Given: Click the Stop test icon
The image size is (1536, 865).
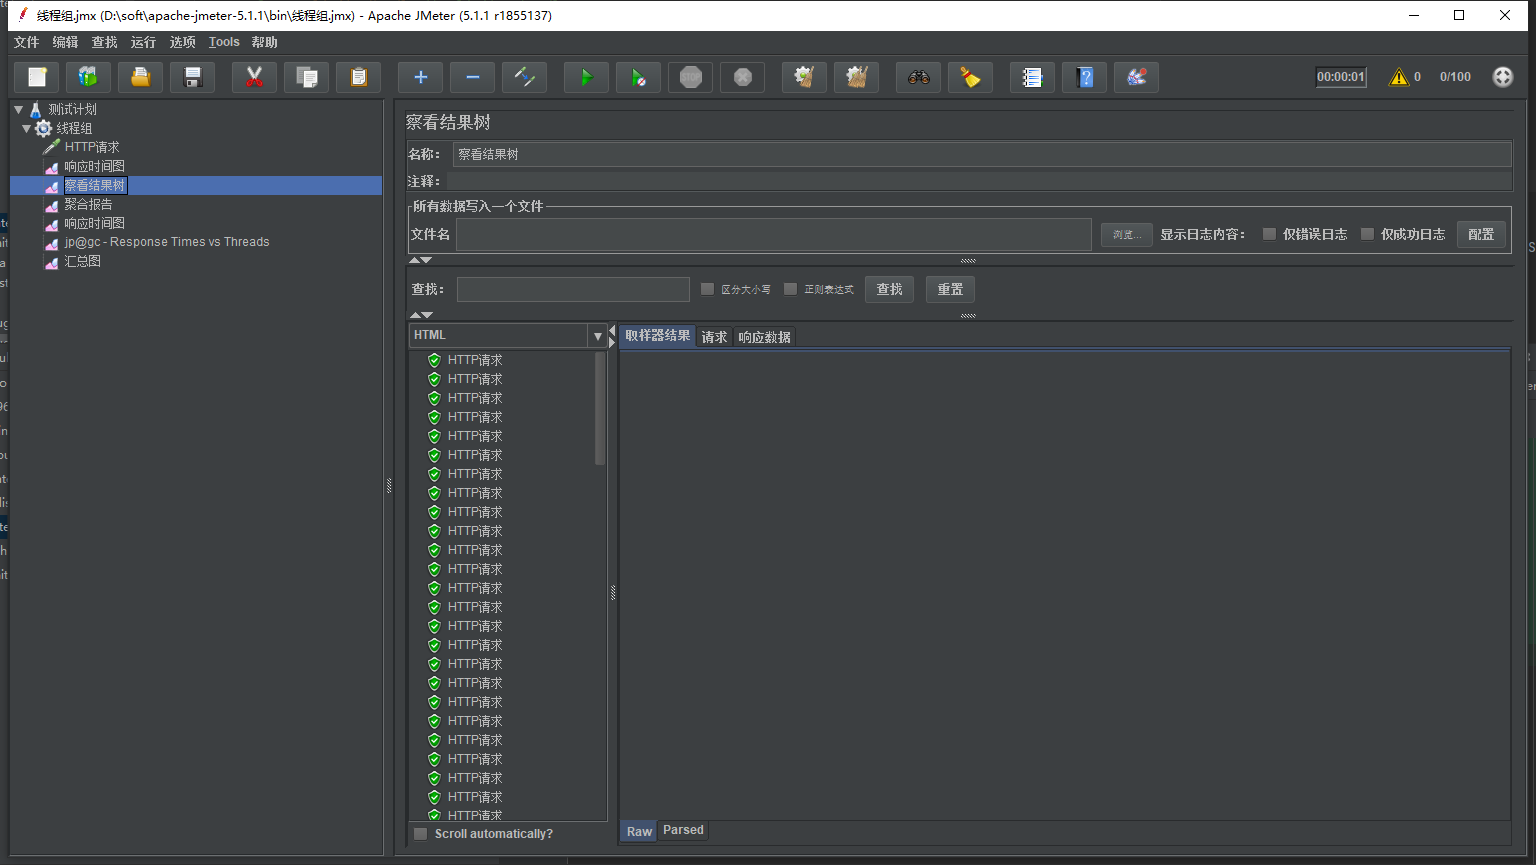Looking at the screenshot, I should (691, 77).
